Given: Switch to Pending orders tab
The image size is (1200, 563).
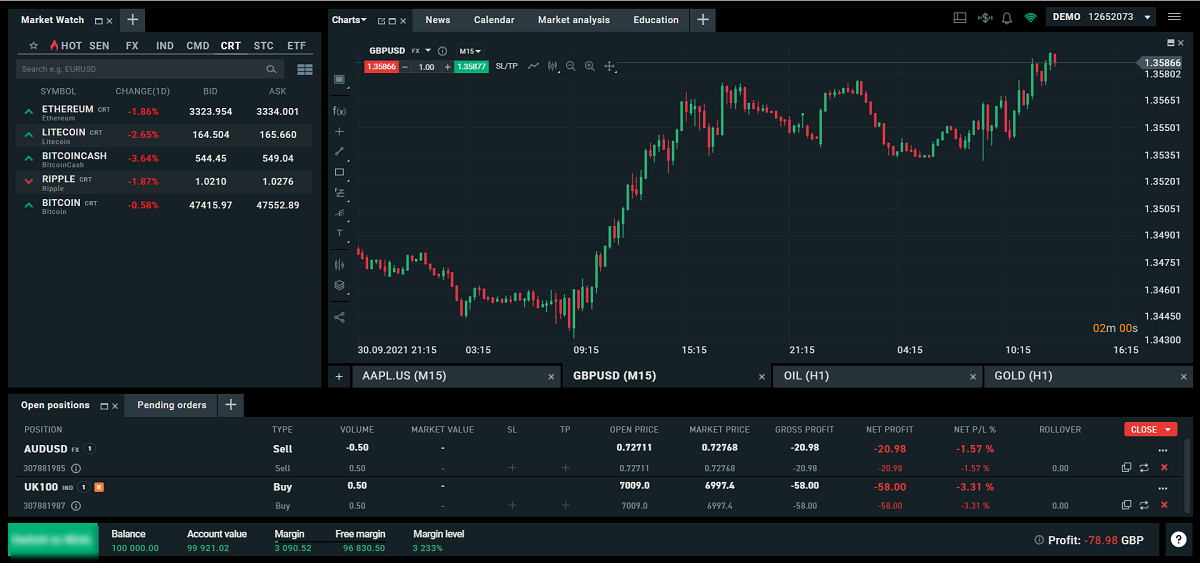Looking at the screenshot, I should pyautogui.click(x=172, y=405).
